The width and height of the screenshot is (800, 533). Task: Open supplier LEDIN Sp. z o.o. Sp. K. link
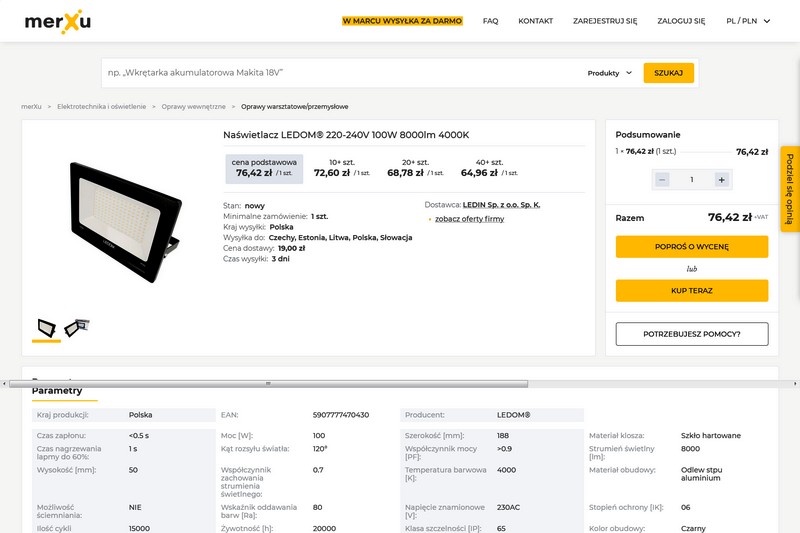pyautogui.click(x=501, y=205)
